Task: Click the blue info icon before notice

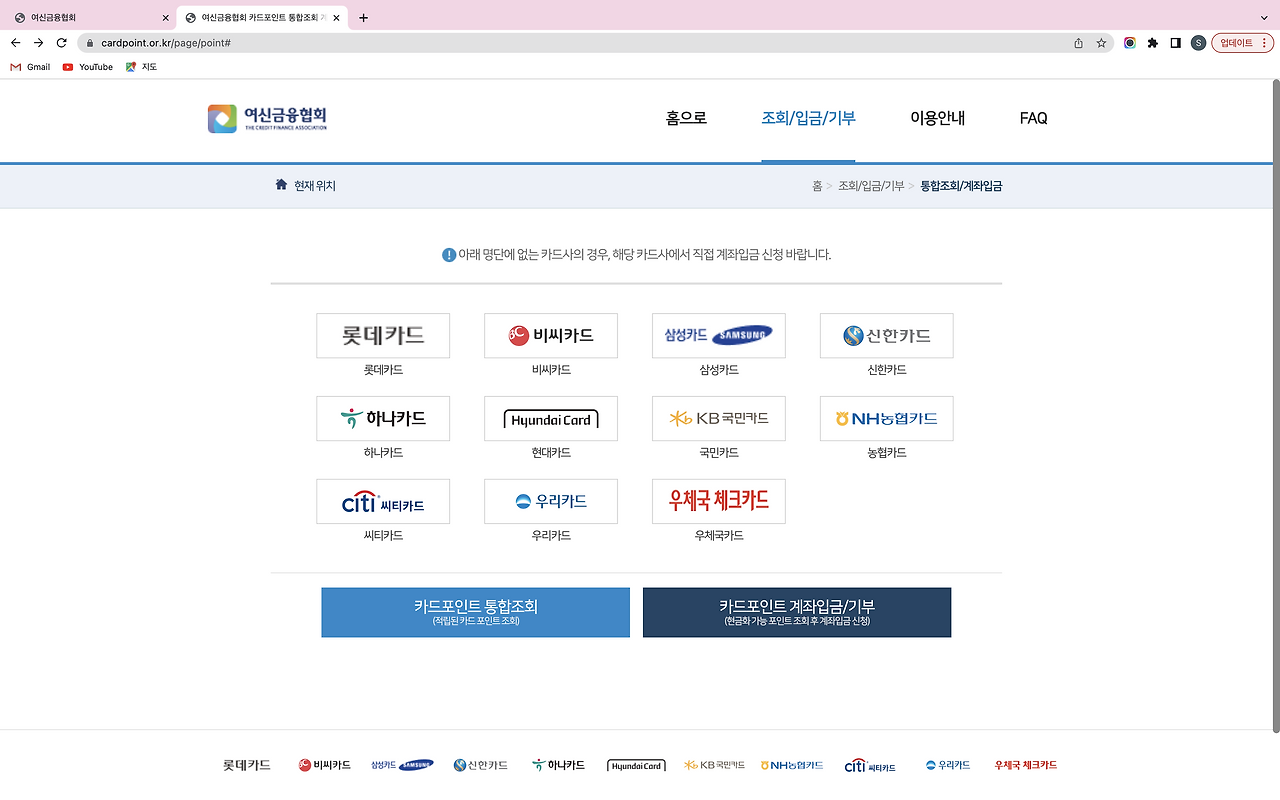Action: [x=449, y=255]
